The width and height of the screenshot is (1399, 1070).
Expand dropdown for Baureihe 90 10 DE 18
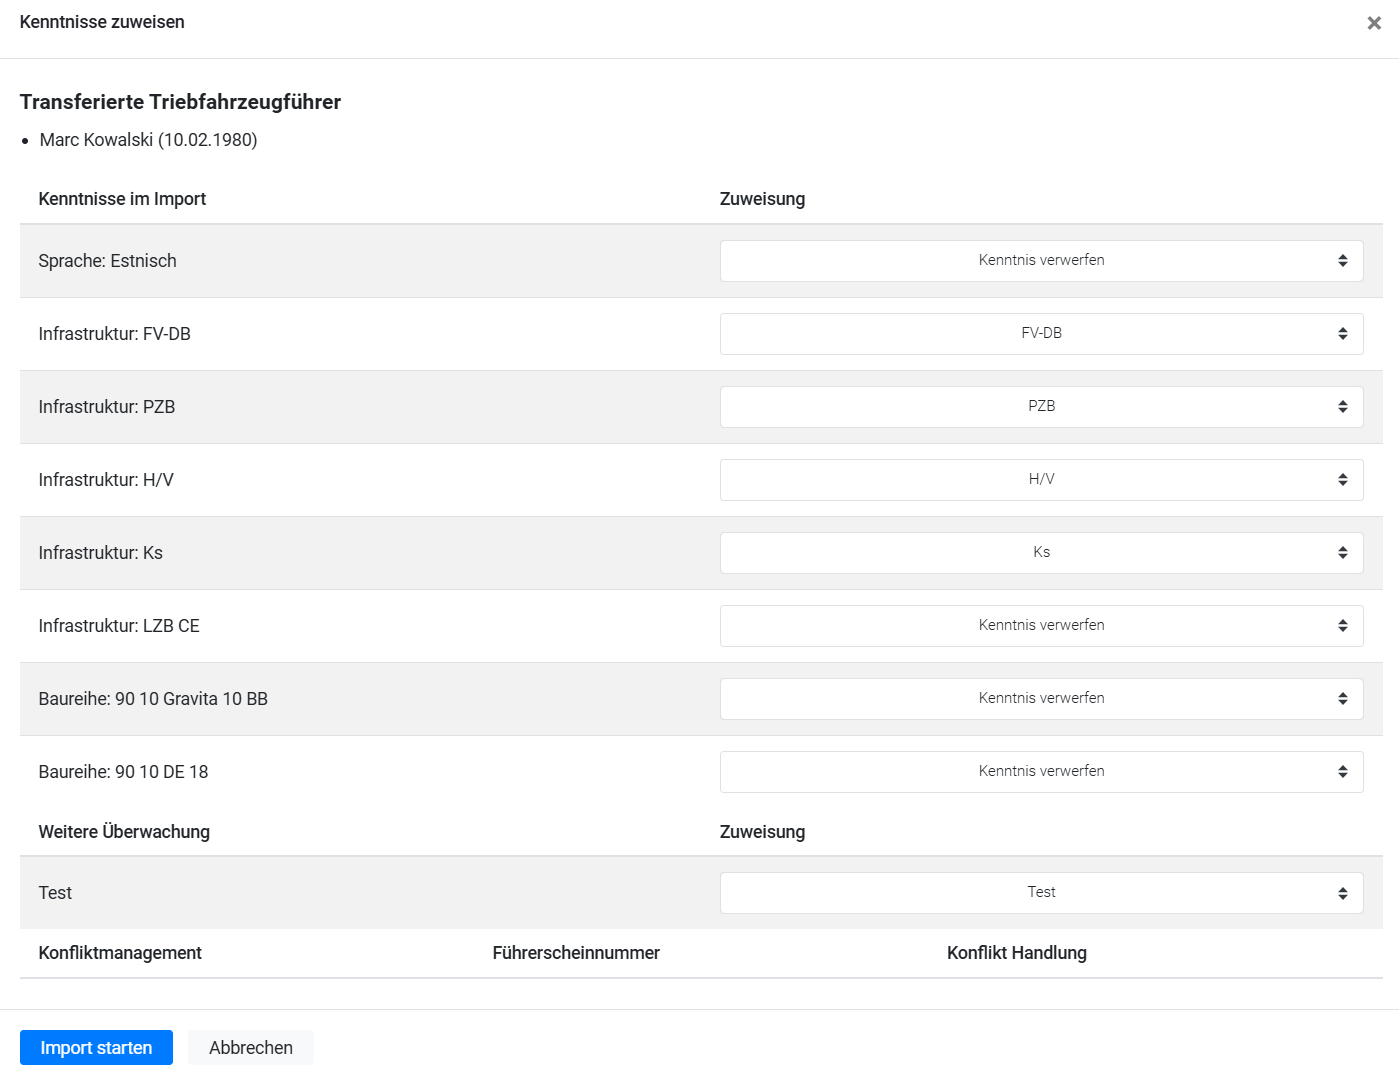(1041, 772)
